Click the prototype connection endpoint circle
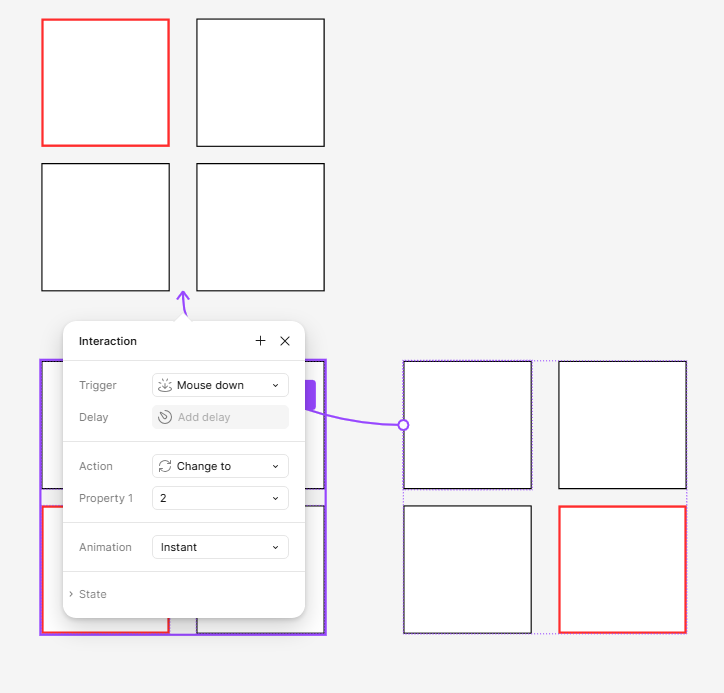 403,425
